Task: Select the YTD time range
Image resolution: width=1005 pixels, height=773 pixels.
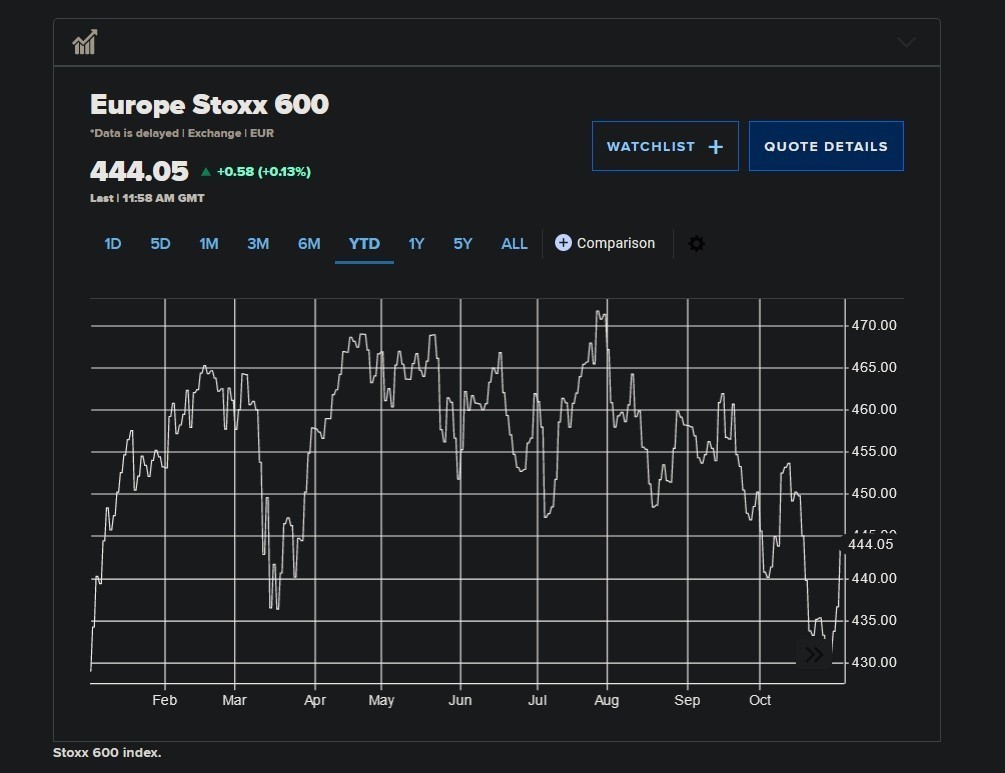Action: tap(364, 244)
